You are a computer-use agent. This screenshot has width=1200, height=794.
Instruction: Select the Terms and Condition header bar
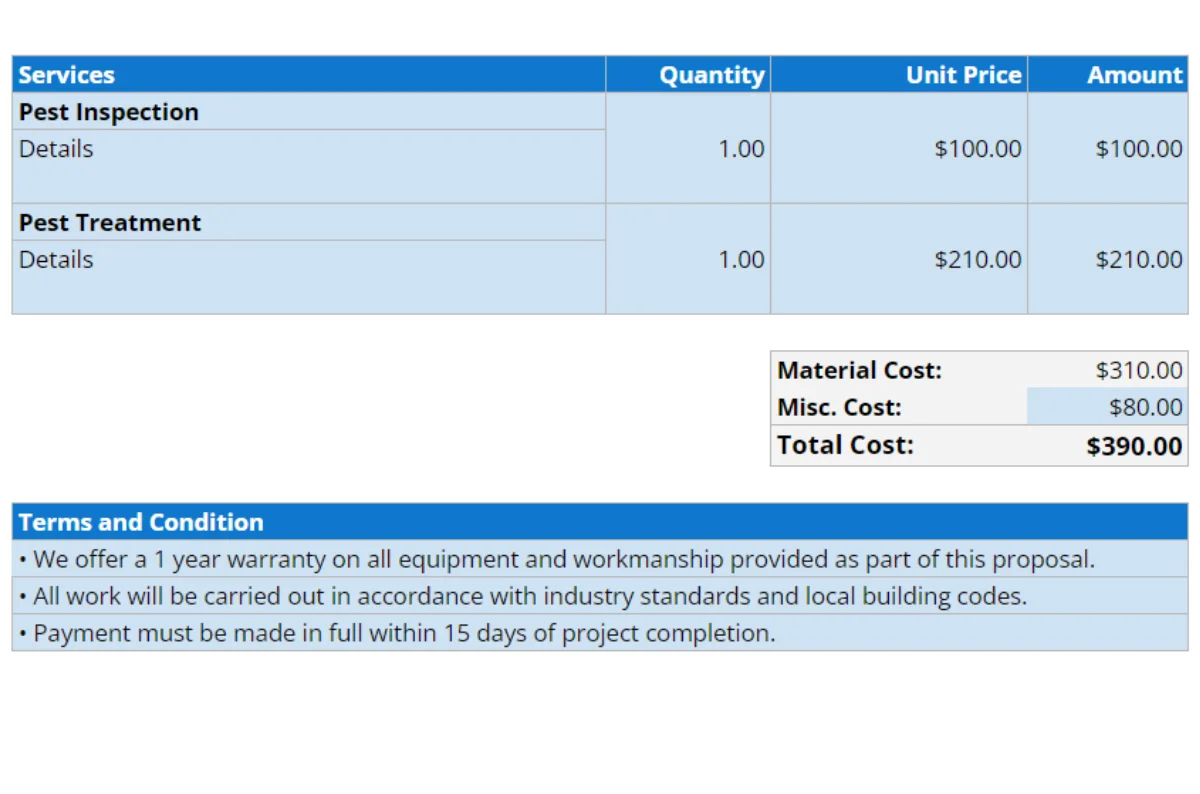point(140,521)
